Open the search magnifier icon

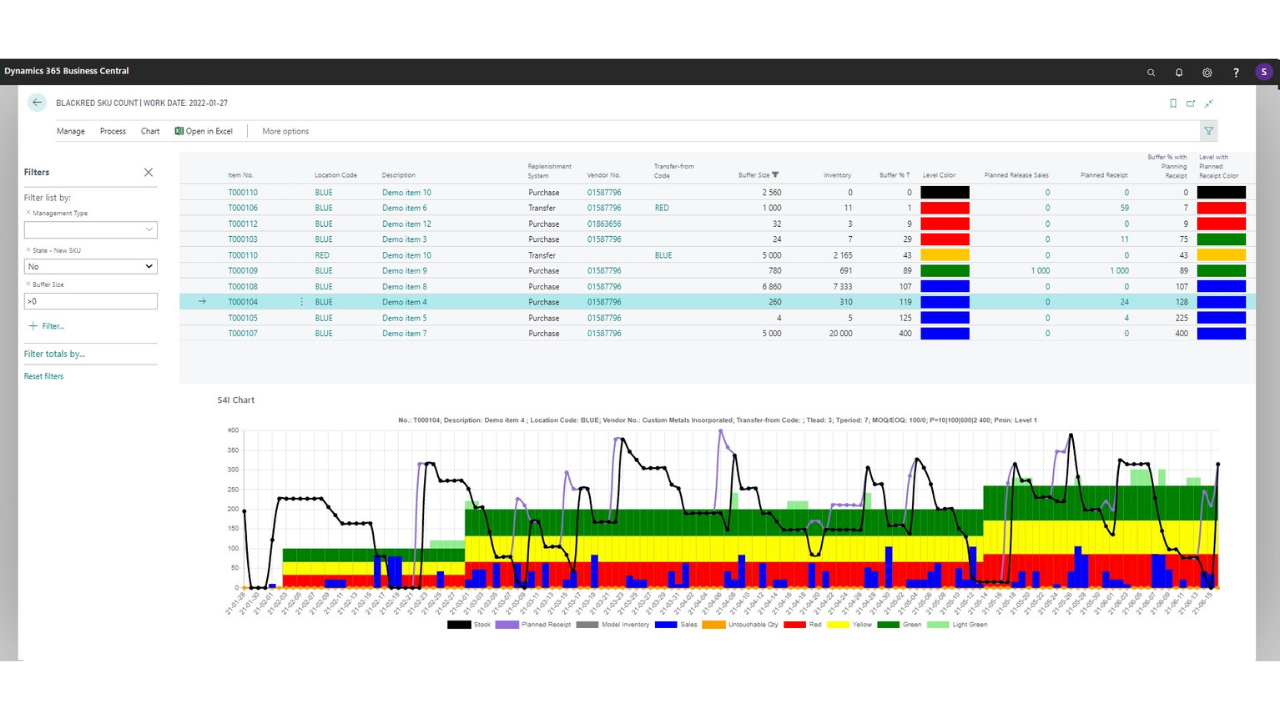1151,72
